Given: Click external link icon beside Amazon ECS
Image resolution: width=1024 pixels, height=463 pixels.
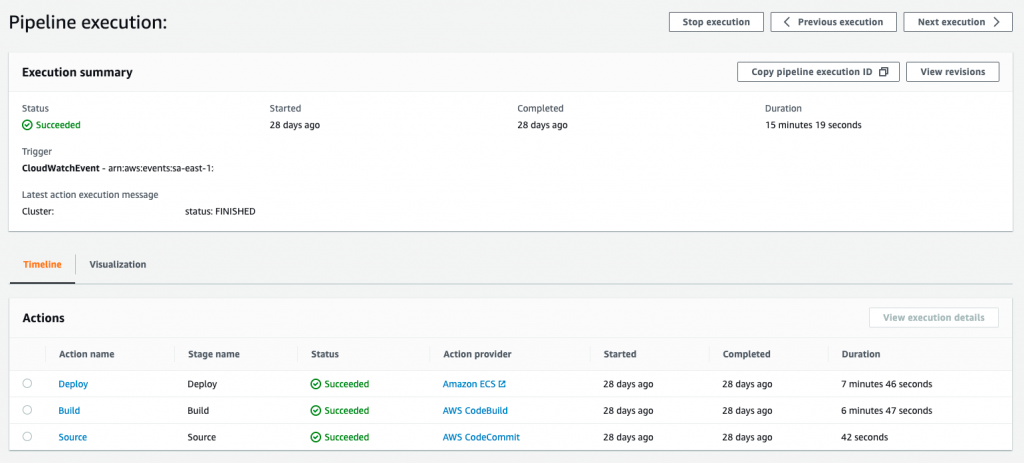Looking at the screenshot, I should (502, 384).
